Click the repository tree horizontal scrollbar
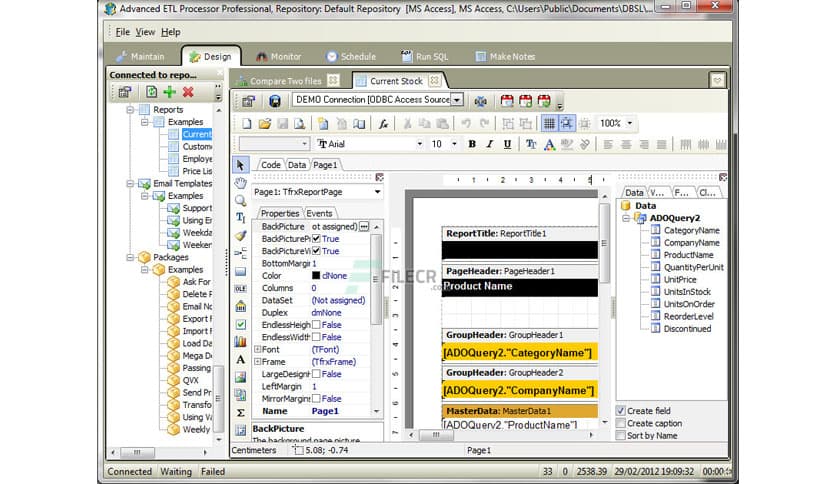This screenshot has width=836, height=484. tap(159, 452)
